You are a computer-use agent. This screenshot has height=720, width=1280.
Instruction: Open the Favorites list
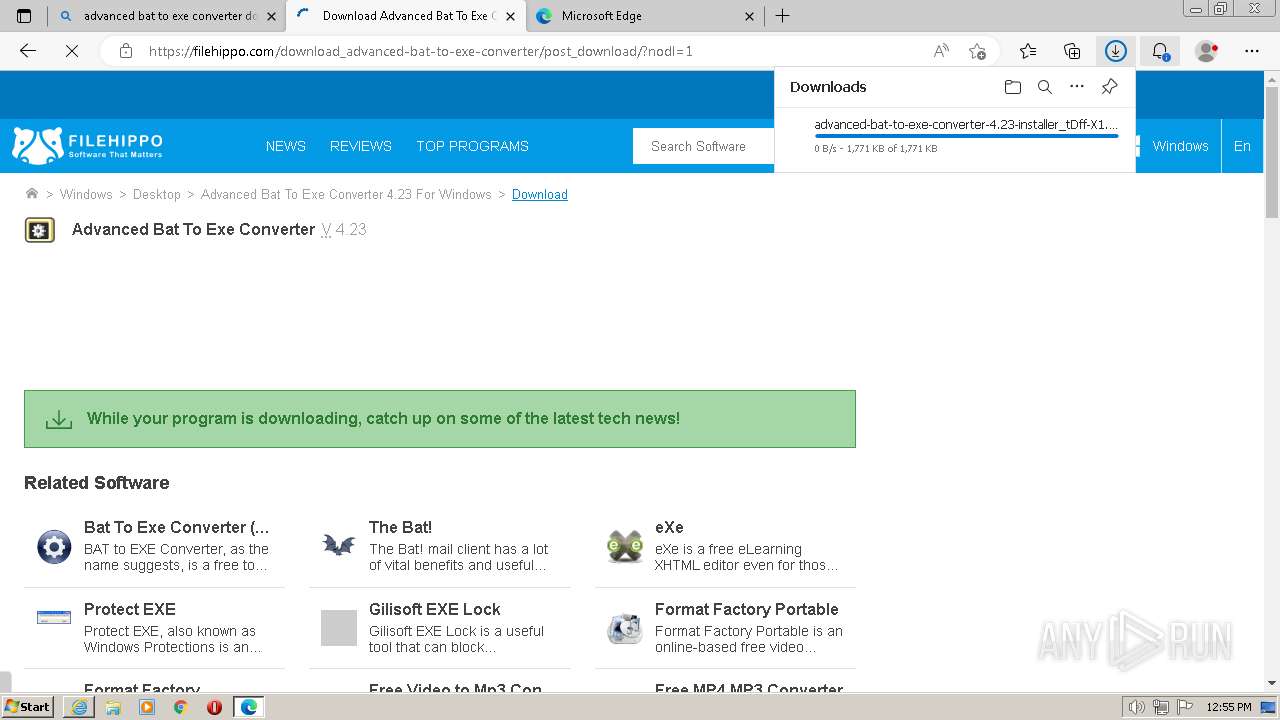1028,51
